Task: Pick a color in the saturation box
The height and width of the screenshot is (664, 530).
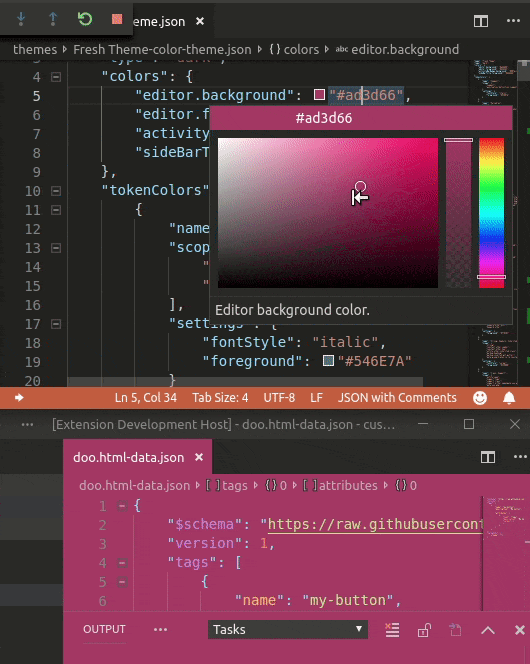Action: (x=328, y=213)
